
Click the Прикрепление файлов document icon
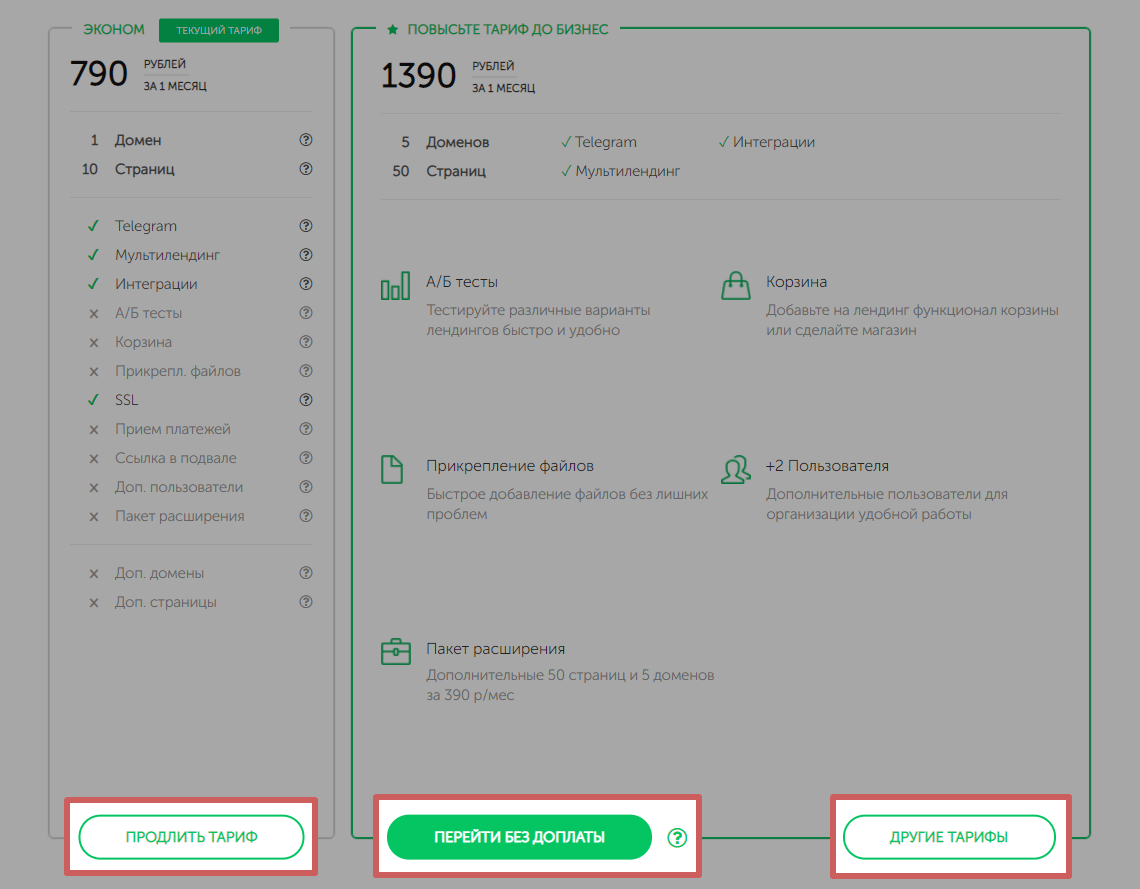pos(392,470)
